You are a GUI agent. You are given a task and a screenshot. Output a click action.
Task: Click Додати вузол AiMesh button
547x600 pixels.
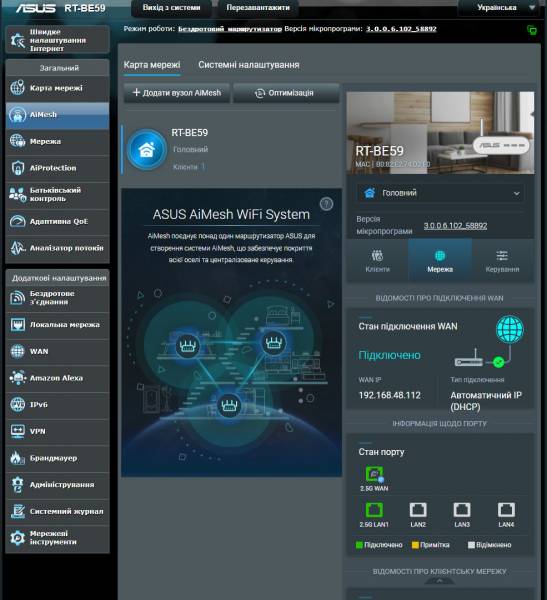[x=177, y=93]
